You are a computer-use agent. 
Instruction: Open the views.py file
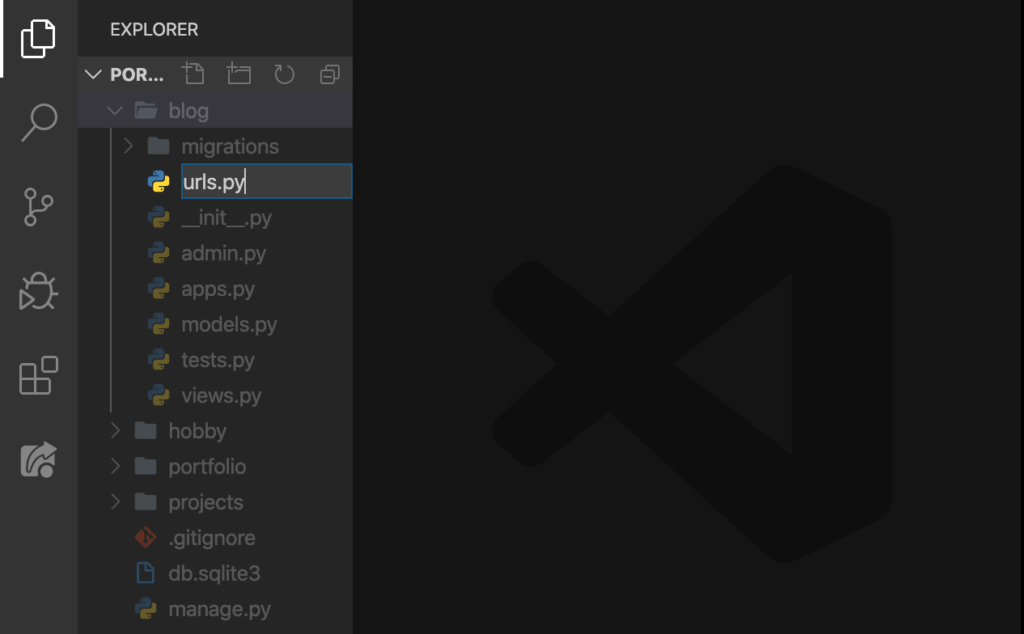(x=221, y=396)
